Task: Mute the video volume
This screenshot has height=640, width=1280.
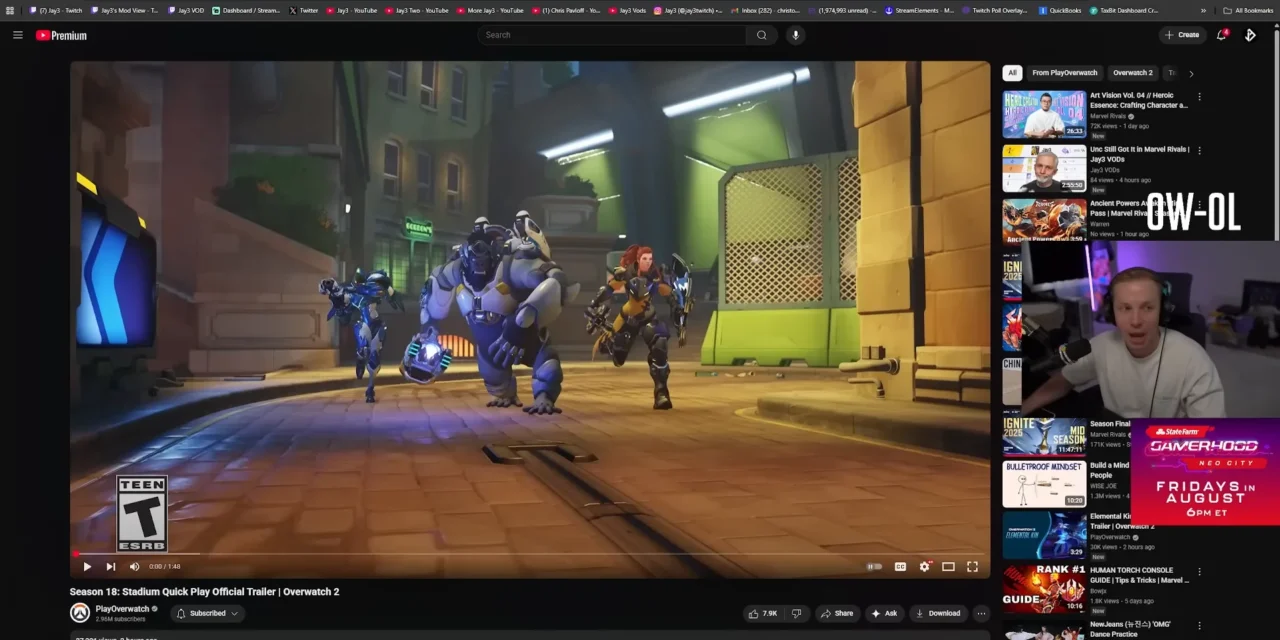Action: (133, 566)
